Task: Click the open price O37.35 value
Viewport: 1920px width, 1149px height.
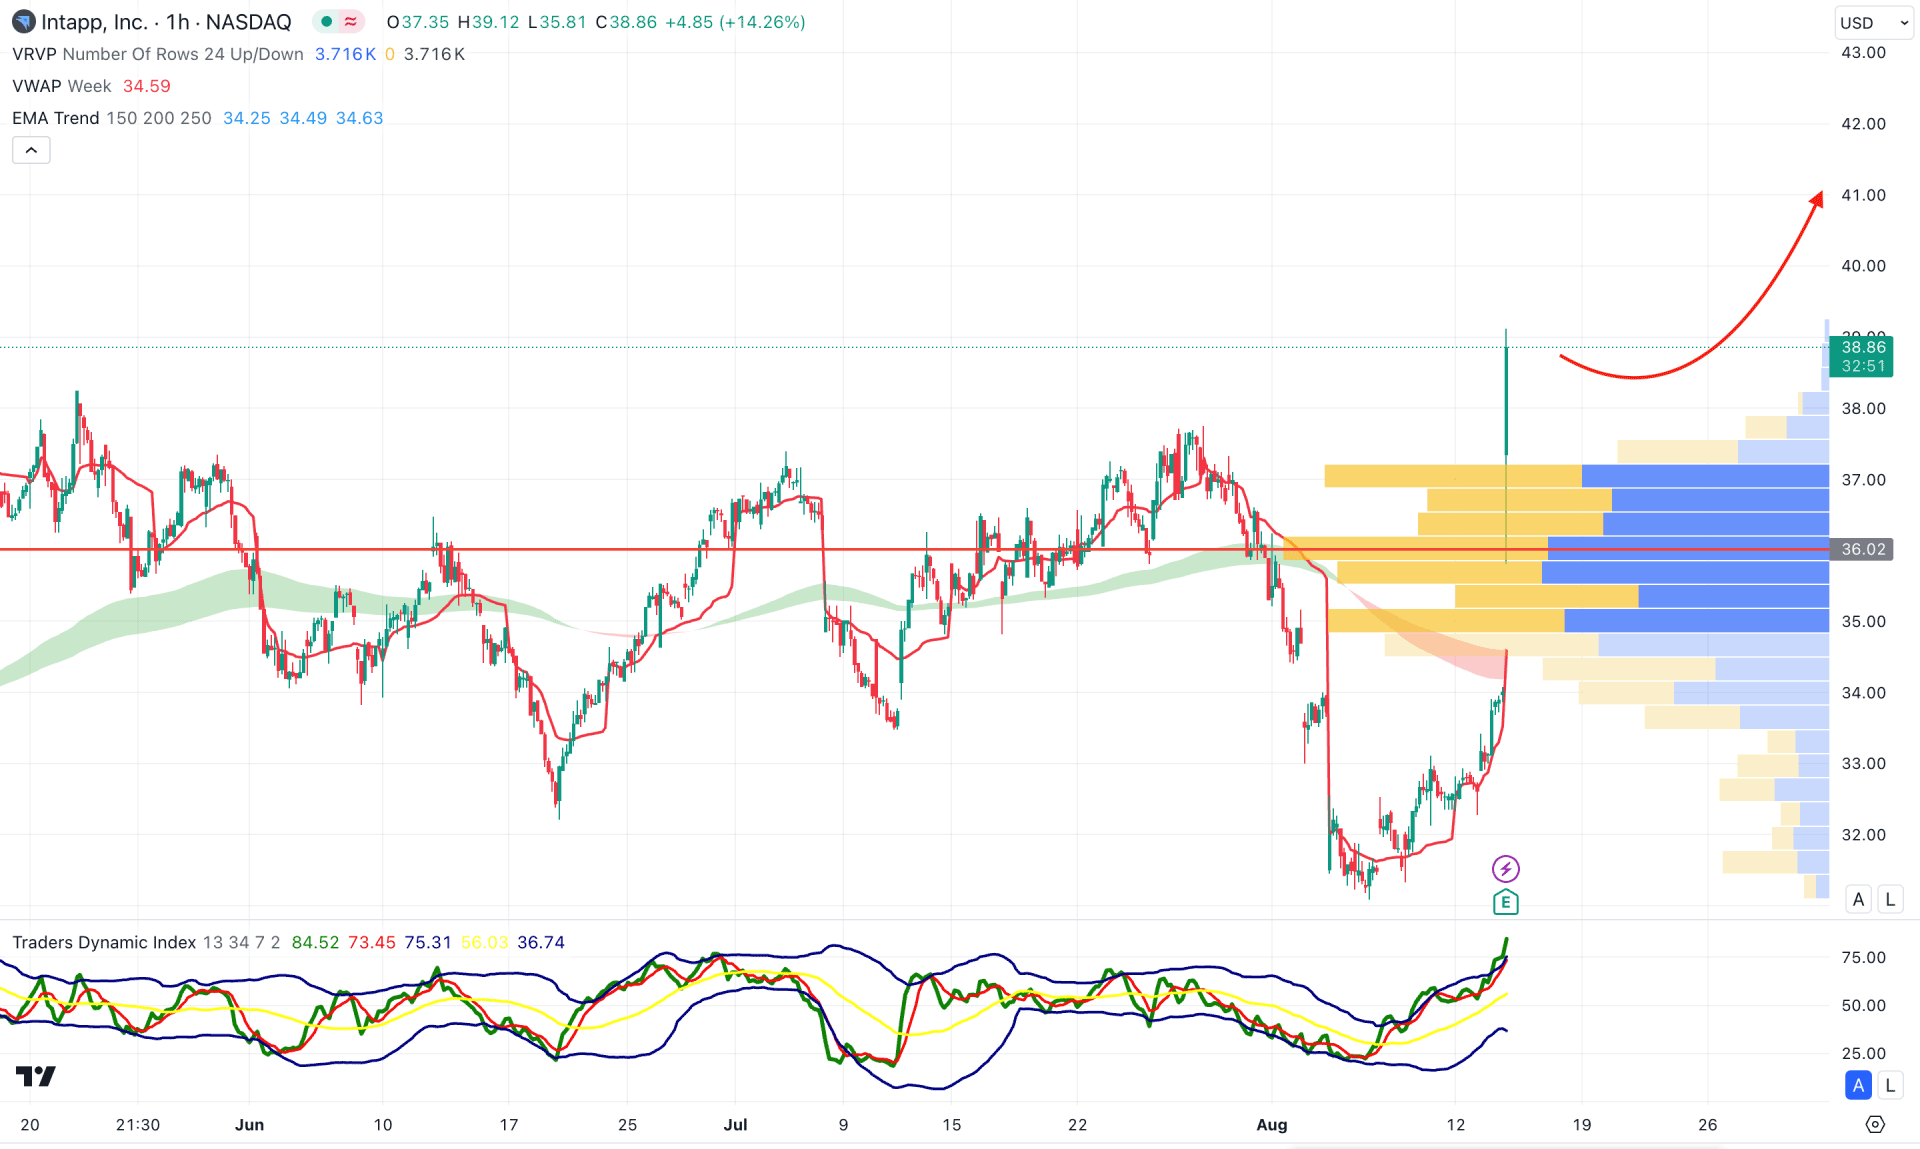Action: pos(418,22)
